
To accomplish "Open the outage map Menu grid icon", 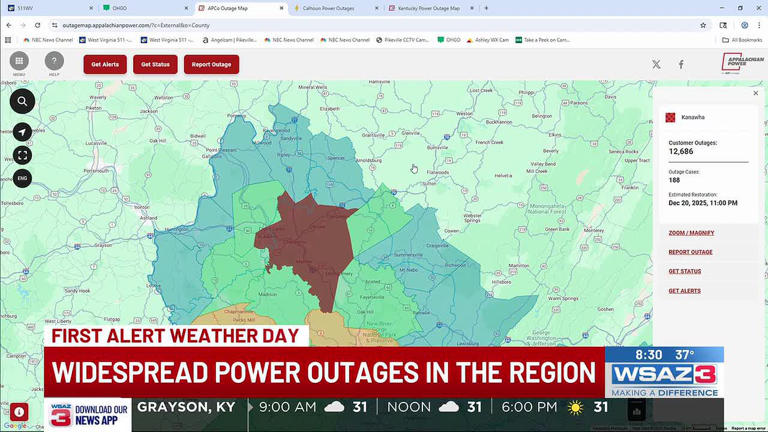I will 19,61.
